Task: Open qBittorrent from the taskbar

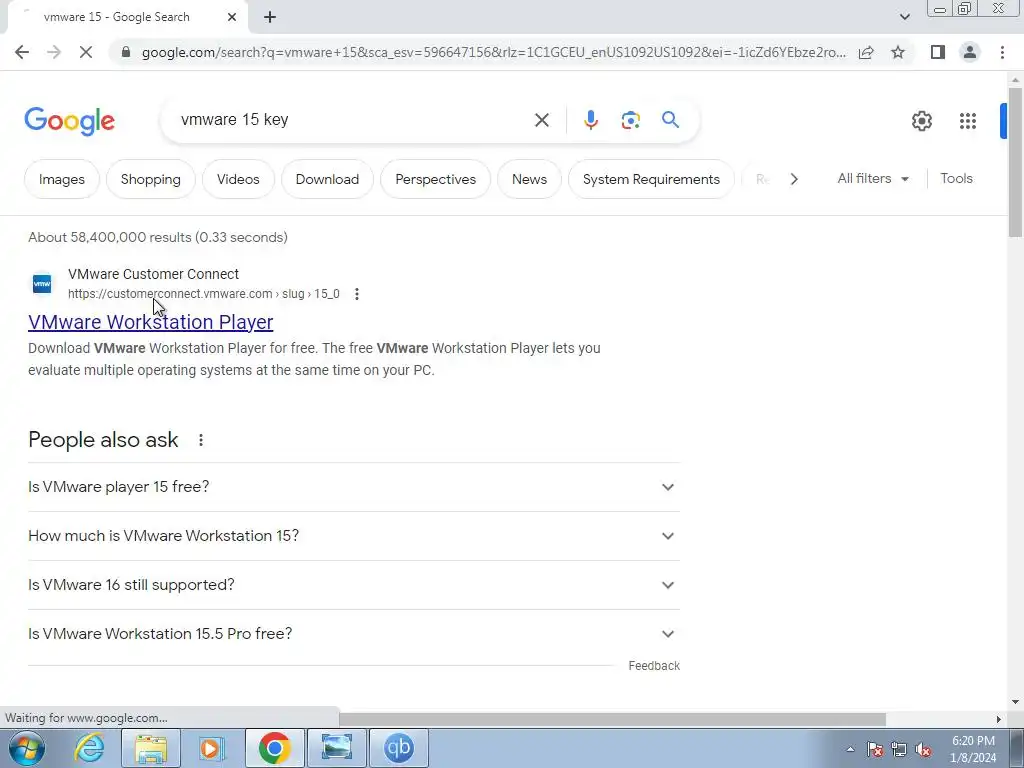Action: tap(399, 748)
